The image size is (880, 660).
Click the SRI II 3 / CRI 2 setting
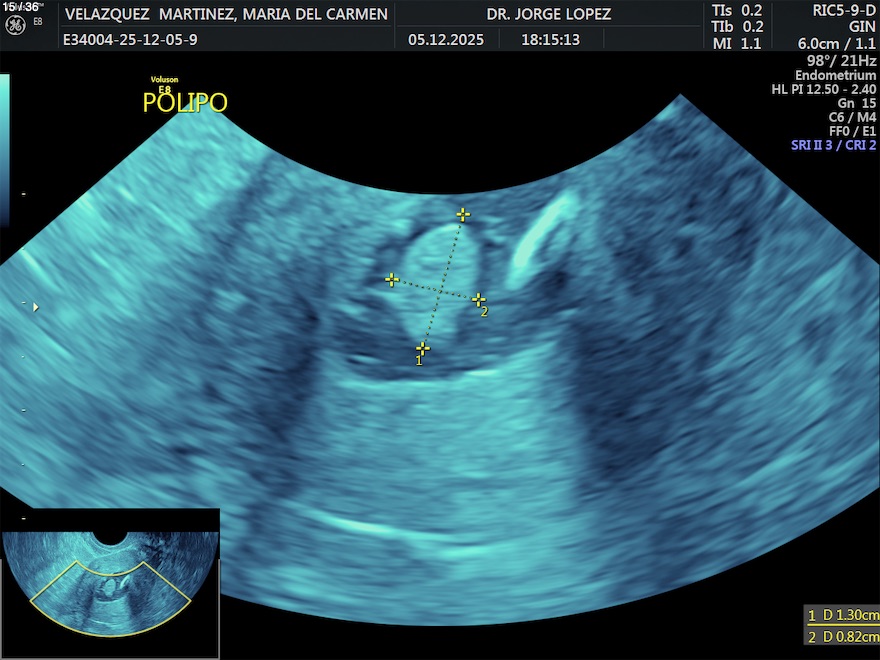[x=833, y=145]
